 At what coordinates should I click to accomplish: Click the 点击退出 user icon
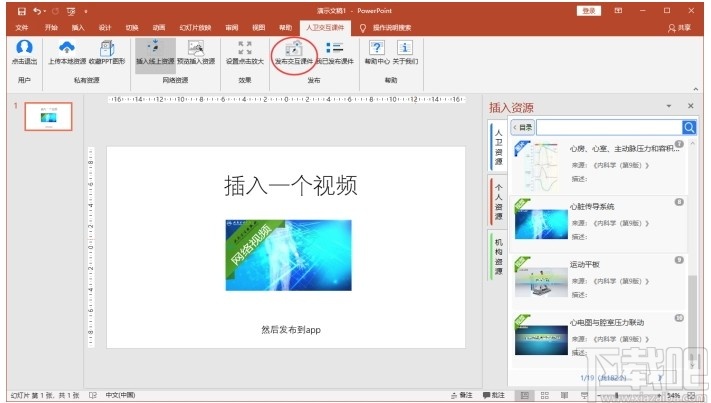(24, 47)
